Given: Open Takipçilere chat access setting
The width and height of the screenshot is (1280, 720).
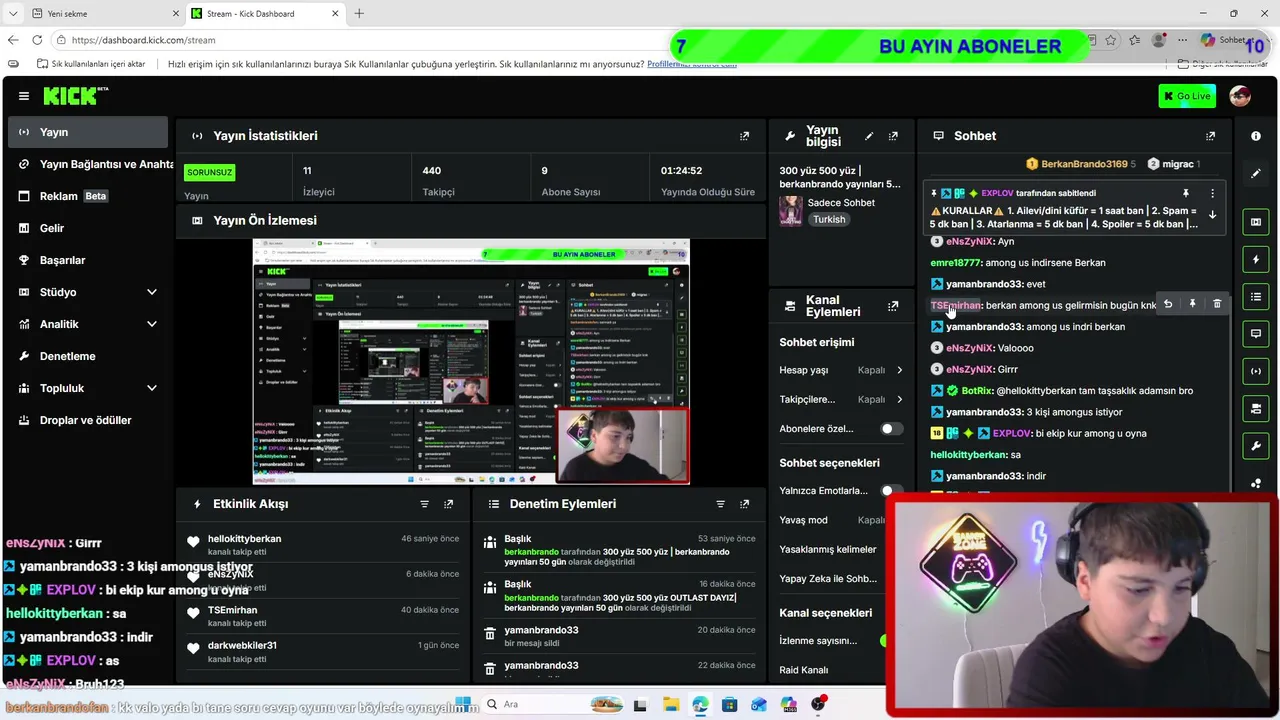Looking at the screenshot, I should pos(841,399).
